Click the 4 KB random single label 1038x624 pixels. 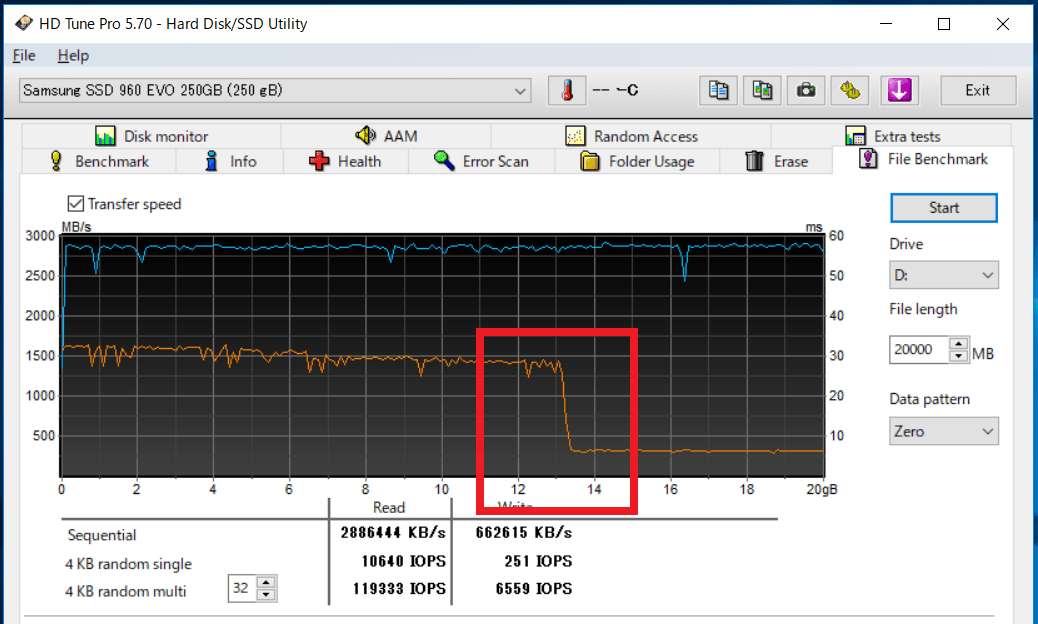tap(128, 564)
